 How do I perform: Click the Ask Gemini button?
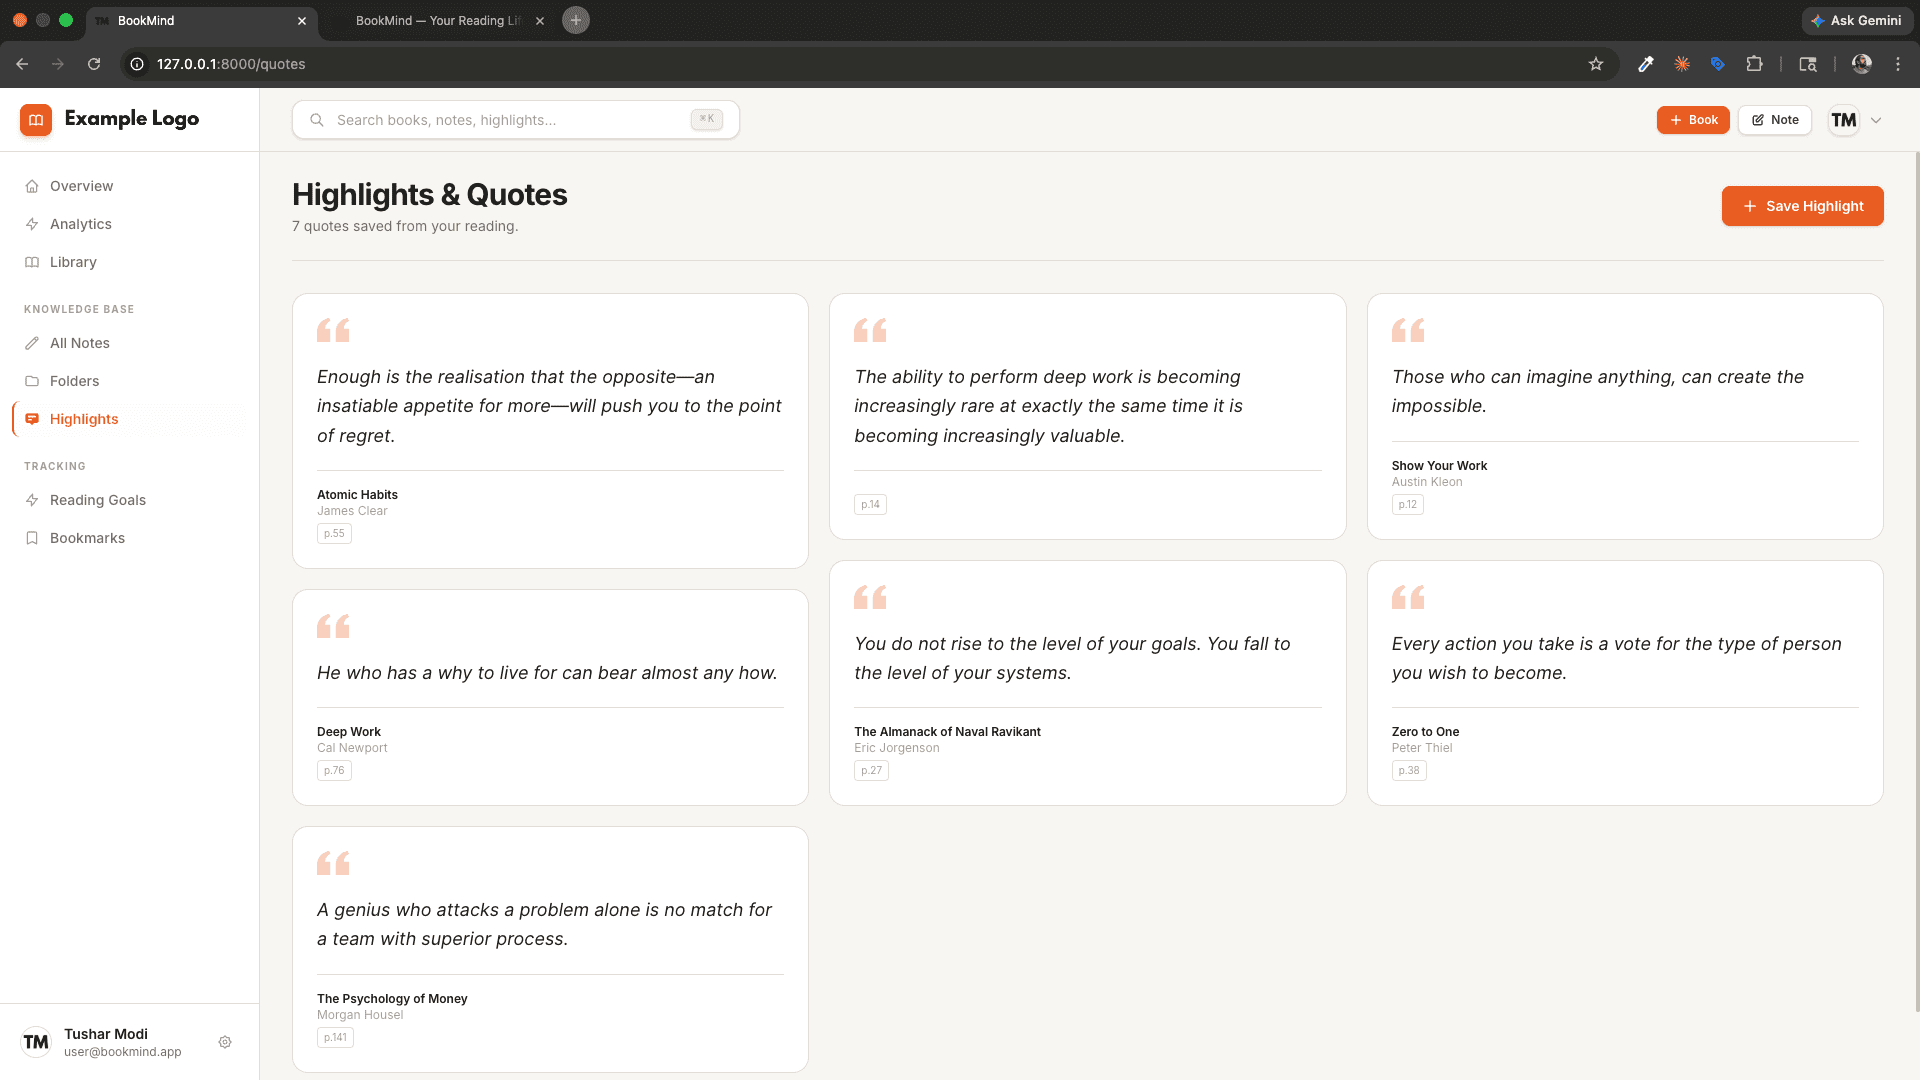click(x=1857, y=20)
